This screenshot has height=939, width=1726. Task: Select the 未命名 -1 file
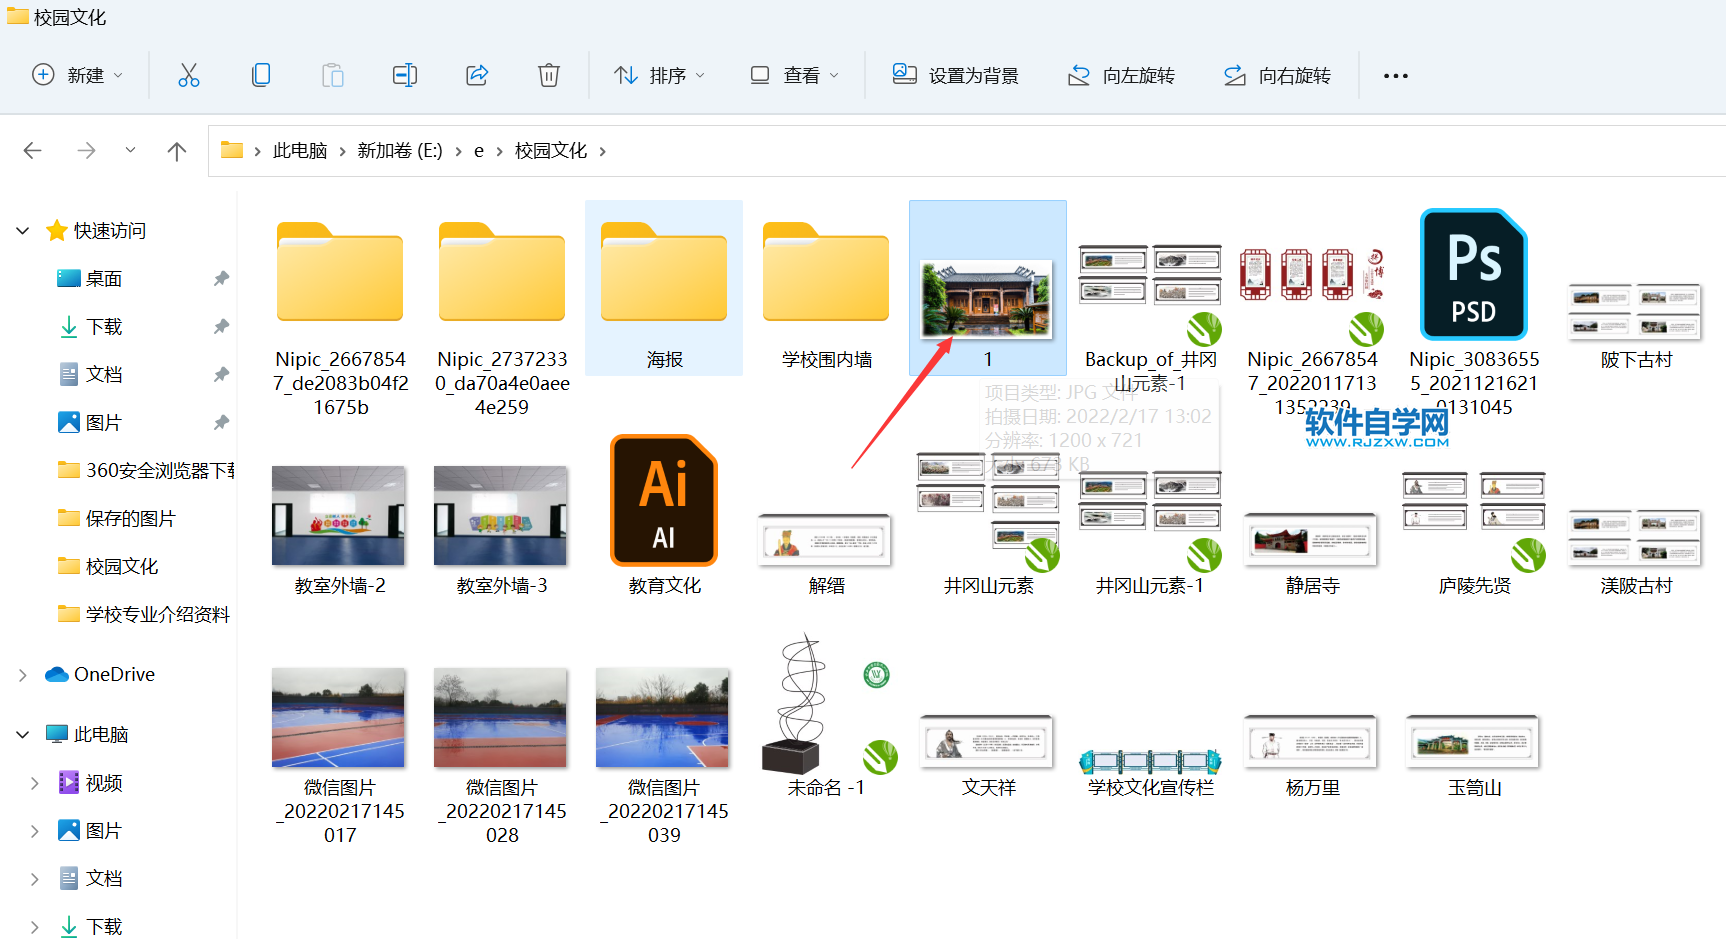pyautogui.click(x=827, y=716)
